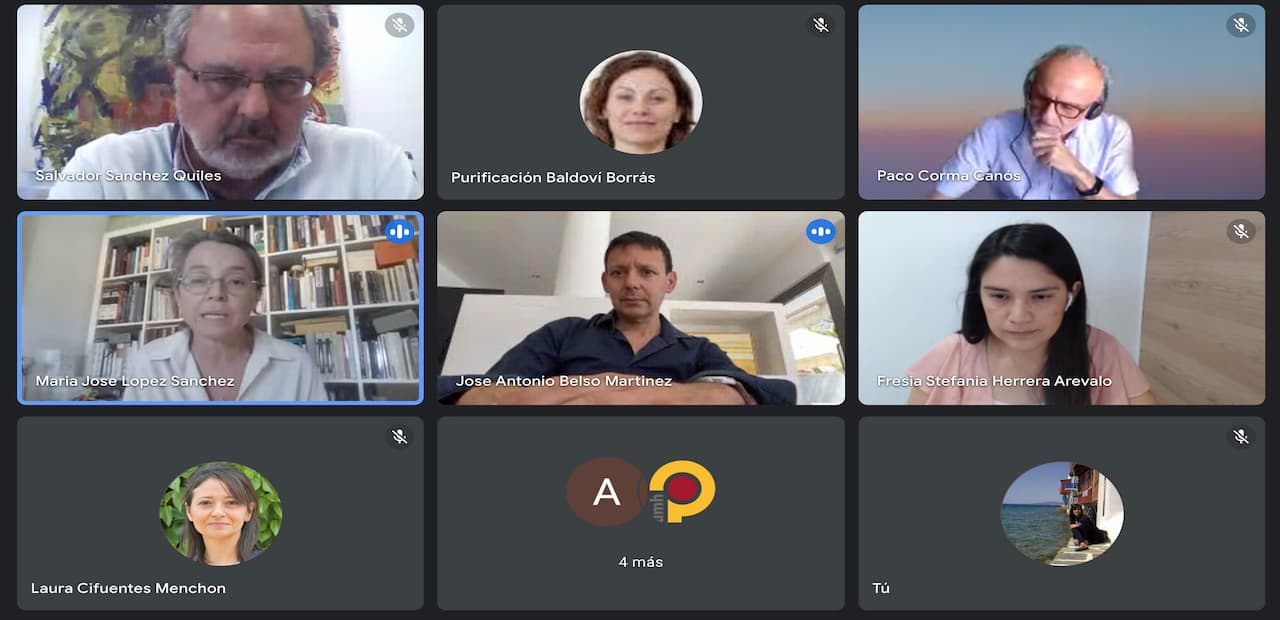Select Salvador Sanchez Quiles video feed
This screenshot has height=620, width=1280.
[x=221, y=102]
